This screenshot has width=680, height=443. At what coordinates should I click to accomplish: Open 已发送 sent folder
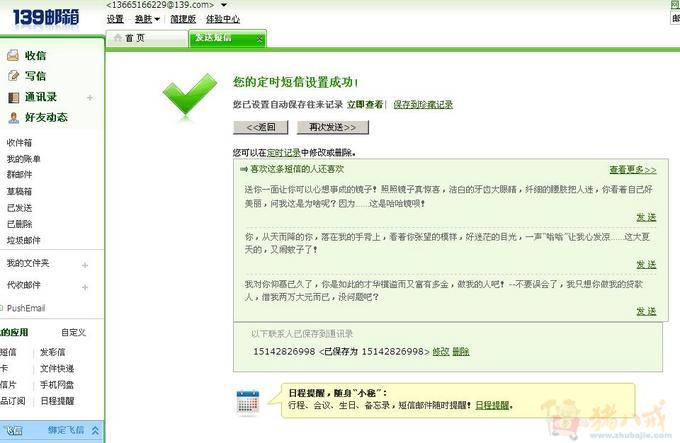tap(19, 208)
